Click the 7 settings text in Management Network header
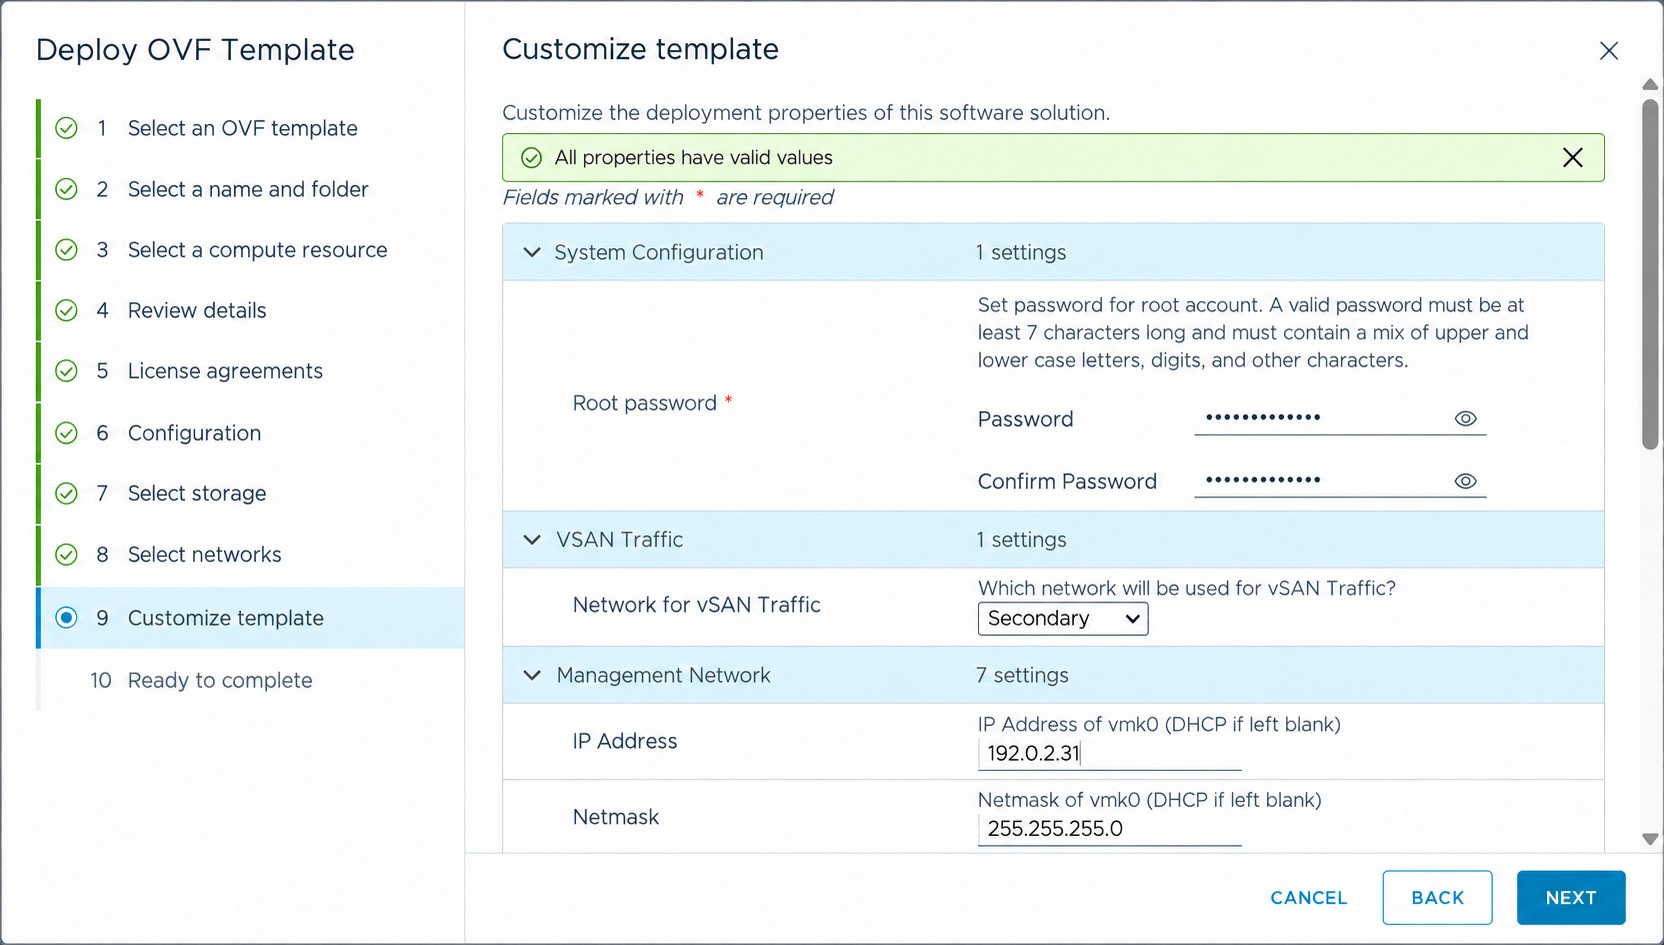1664x945 pixels. pyautogui.click(x=1022, y=676)
